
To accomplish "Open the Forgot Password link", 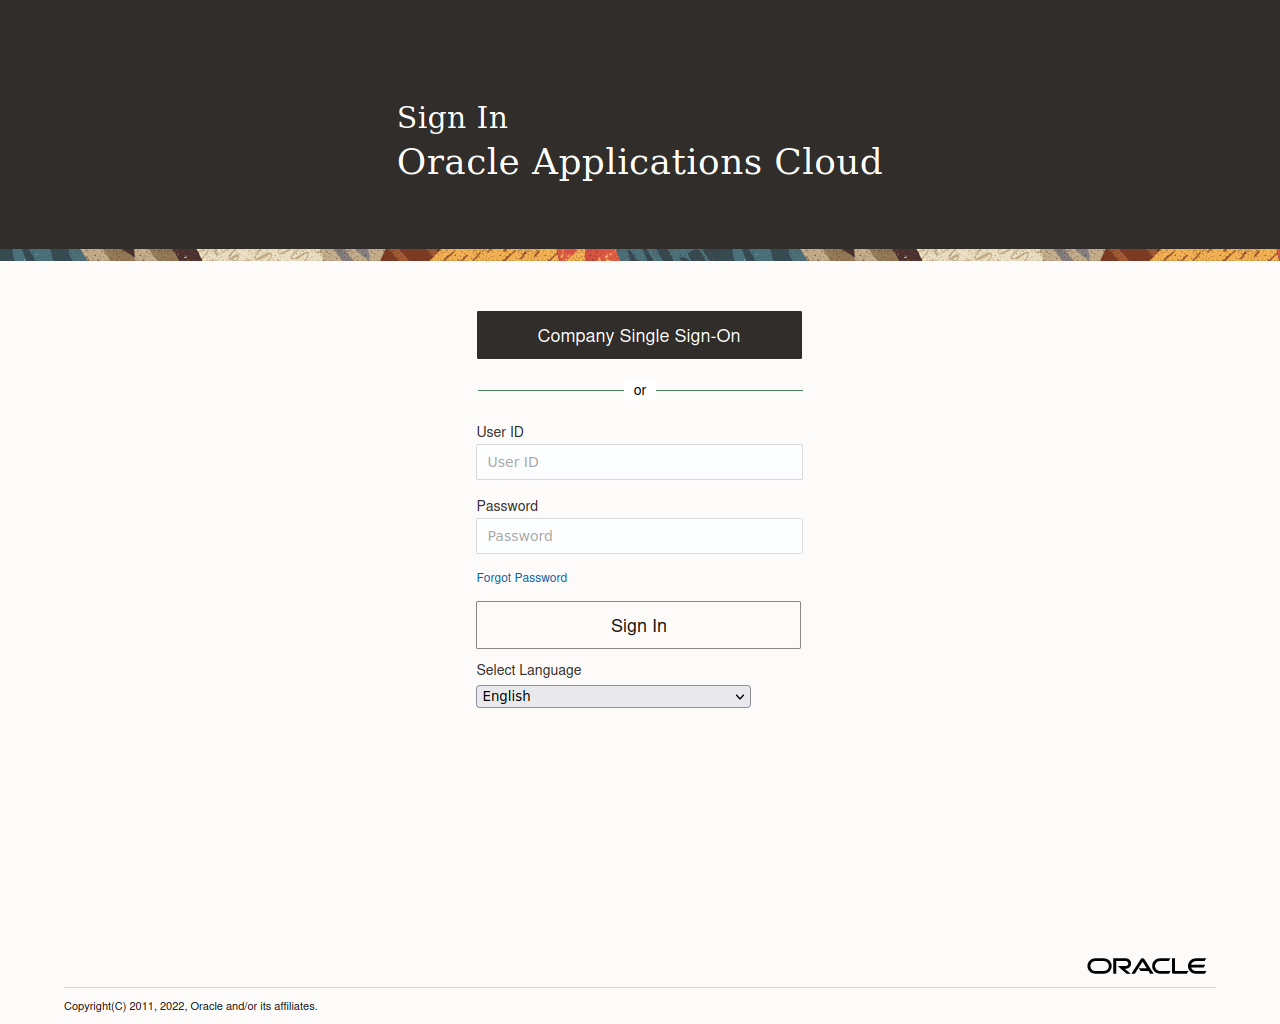I will pos(521,578).
